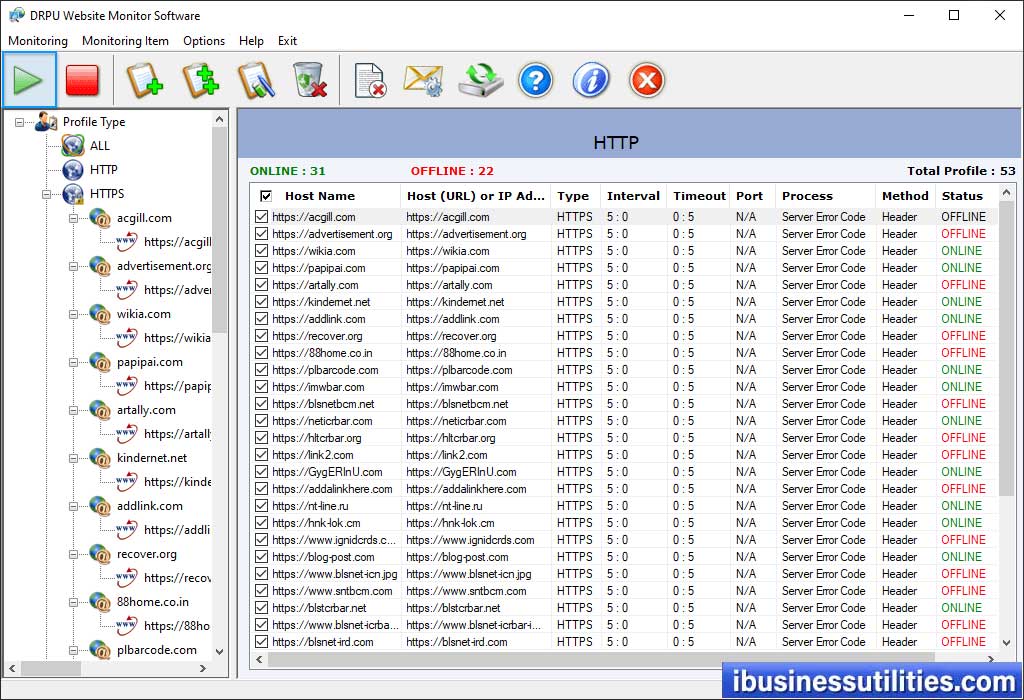Sort table by Host Name column header
Screen dimensions: 1024x700
pyautogui.click(x=320, y=196)
